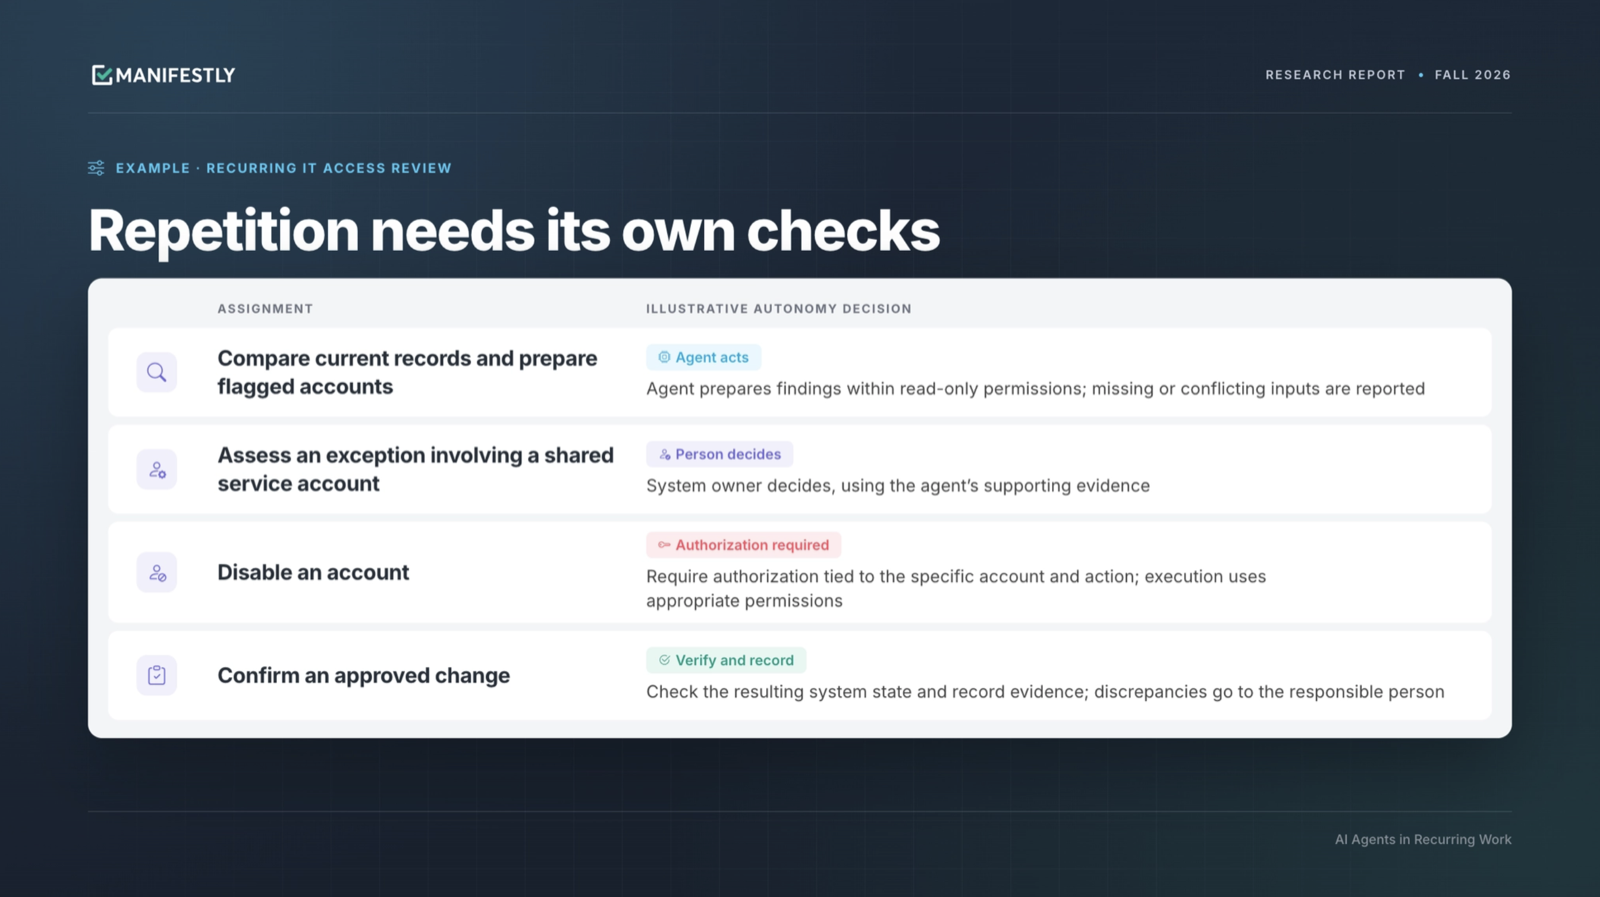1600x897 pixels.
Task: Click the small icon inside Agent acts badge
Action: click(x=664, y=357)
